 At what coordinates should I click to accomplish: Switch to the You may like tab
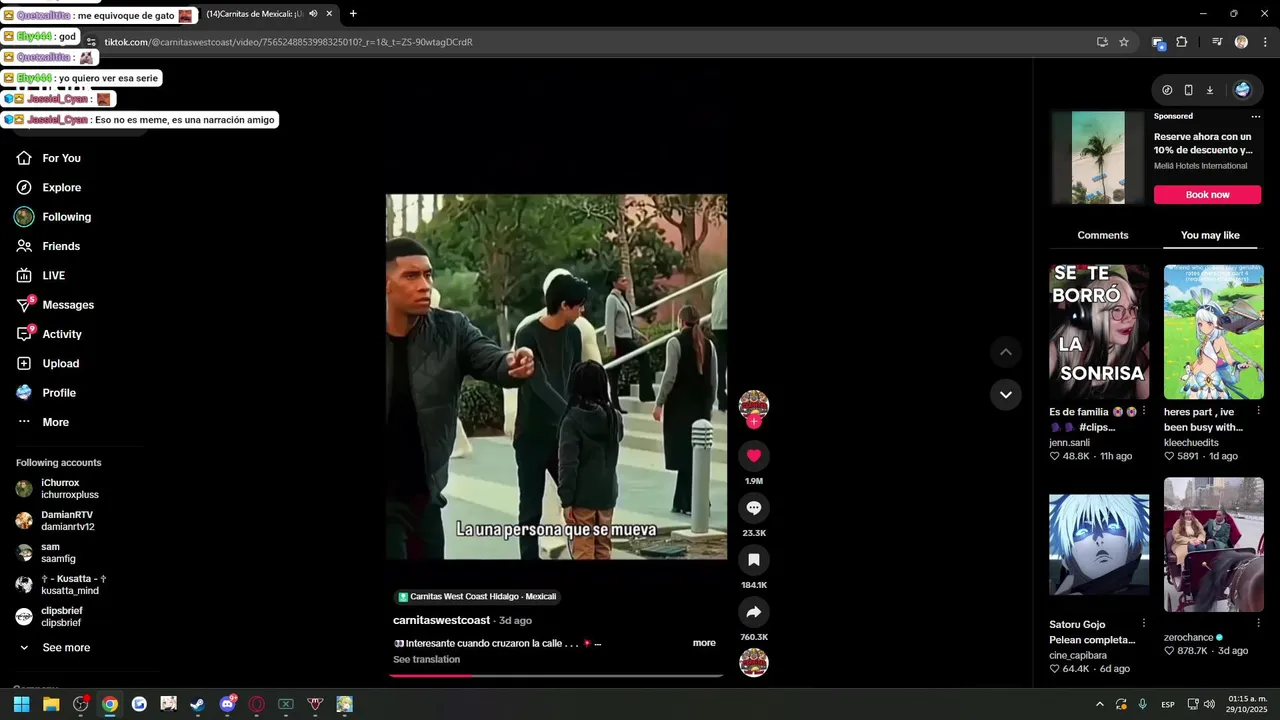[x=1210, y=236]
